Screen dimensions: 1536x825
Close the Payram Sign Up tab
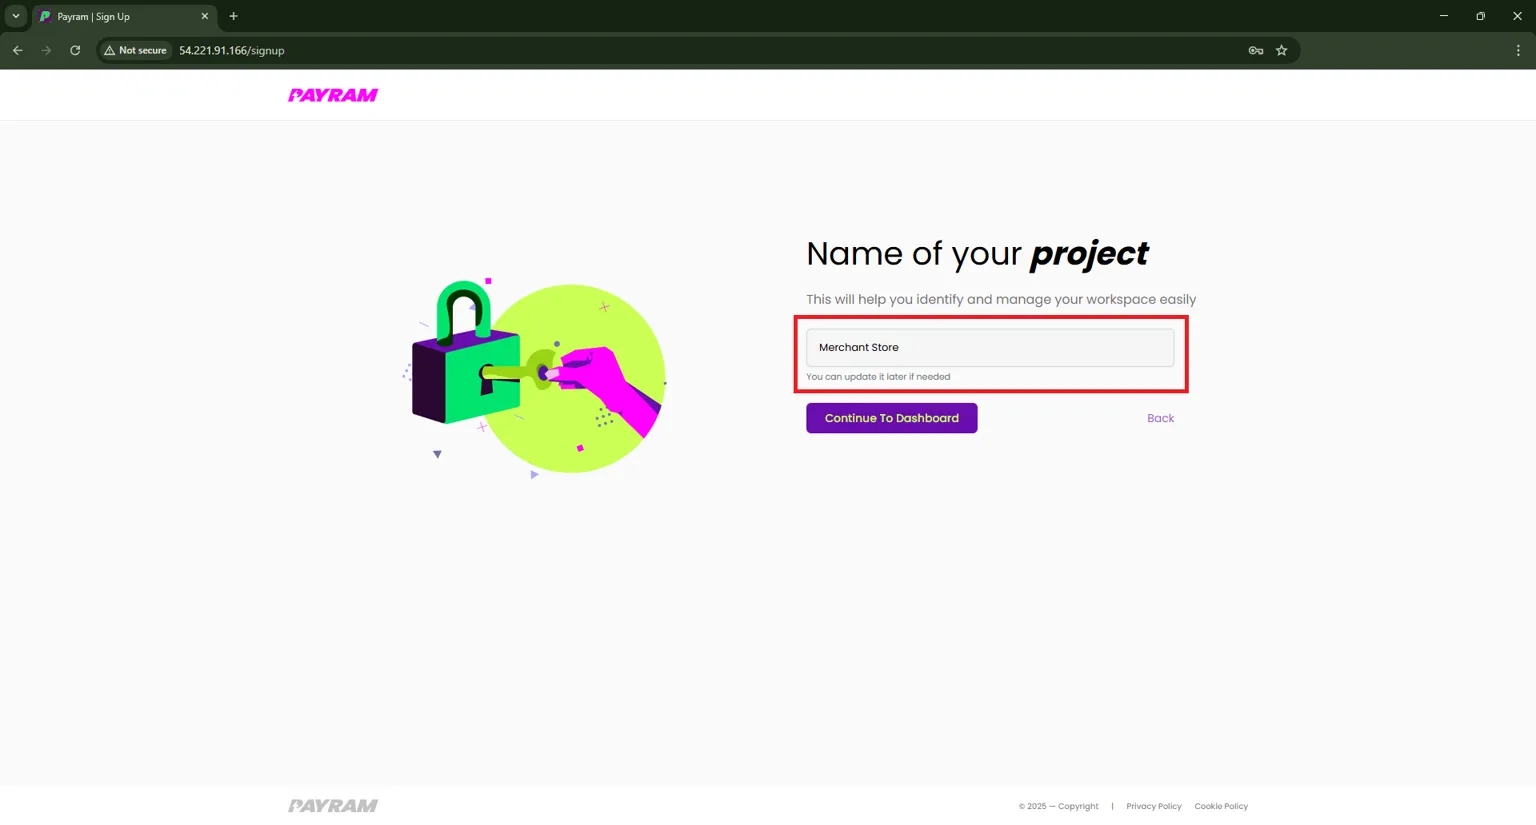point(204,16)
